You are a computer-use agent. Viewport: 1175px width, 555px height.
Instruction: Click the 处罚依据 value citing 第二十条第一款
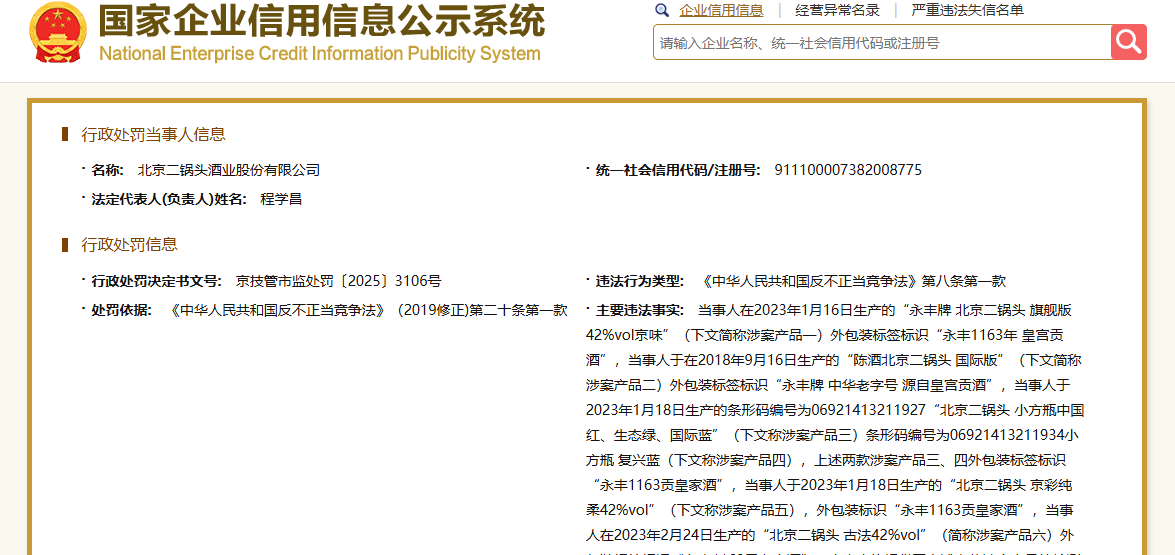click(369, 310)
